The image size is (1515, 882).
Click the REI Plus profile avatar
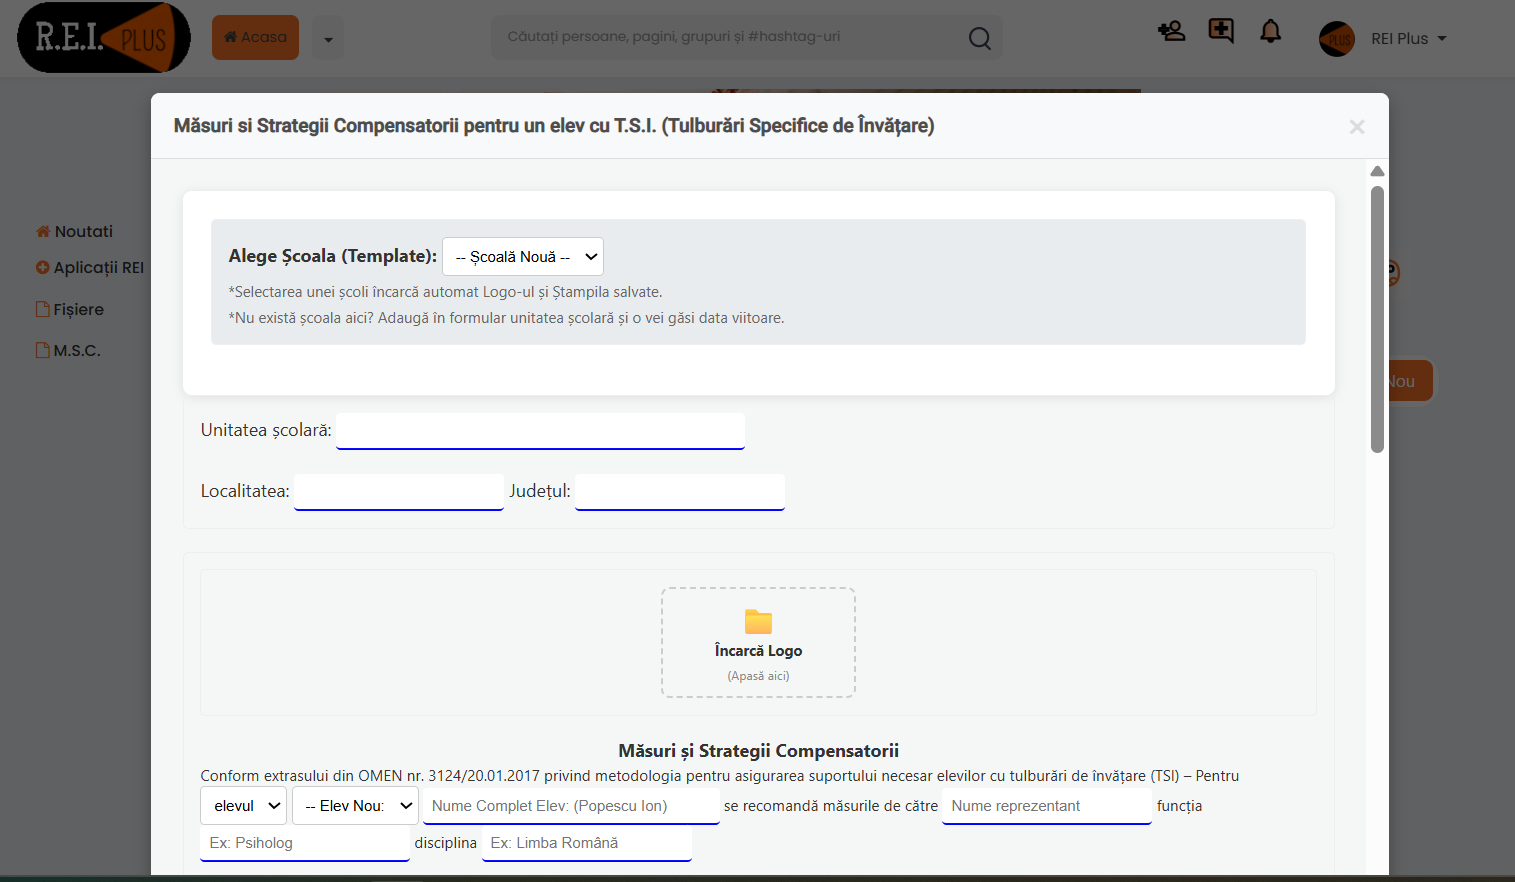coord(1336,38)
